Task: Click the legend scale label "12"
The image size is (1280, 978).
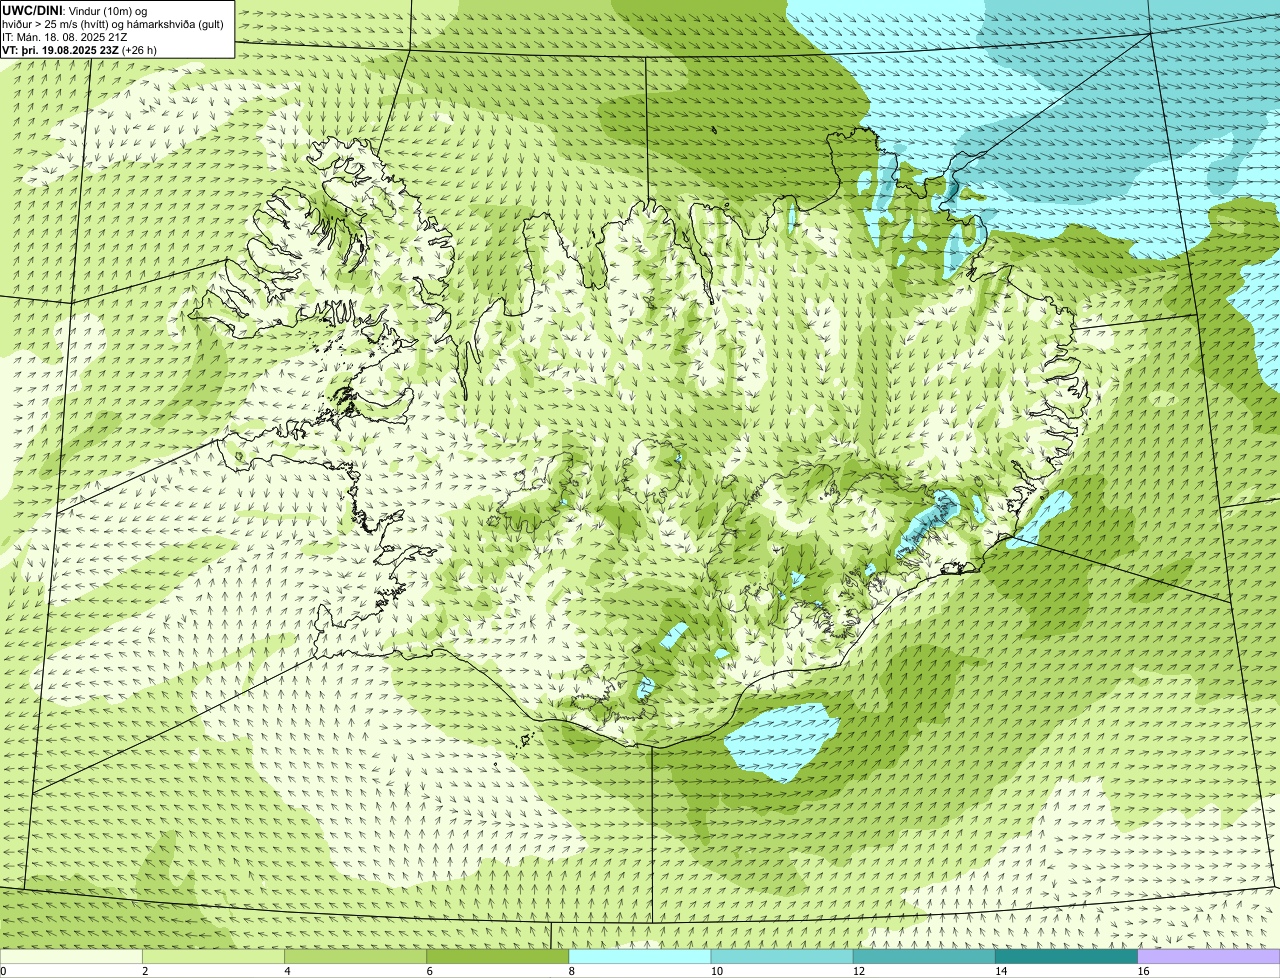Action: [858, 971]
